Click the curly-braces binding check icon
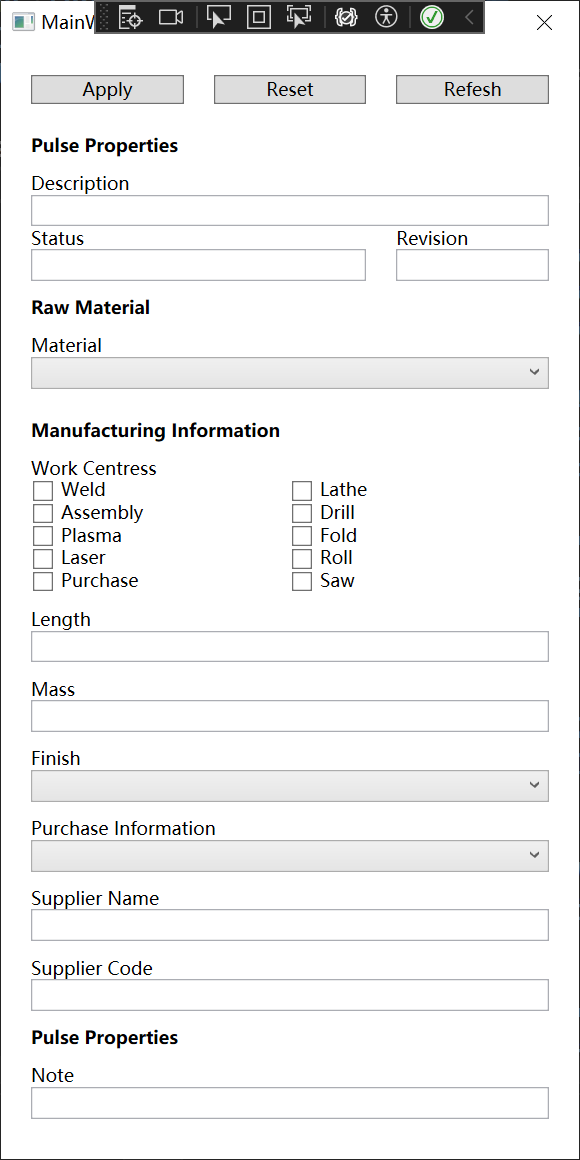580x1160 pixels. point(345,17)
